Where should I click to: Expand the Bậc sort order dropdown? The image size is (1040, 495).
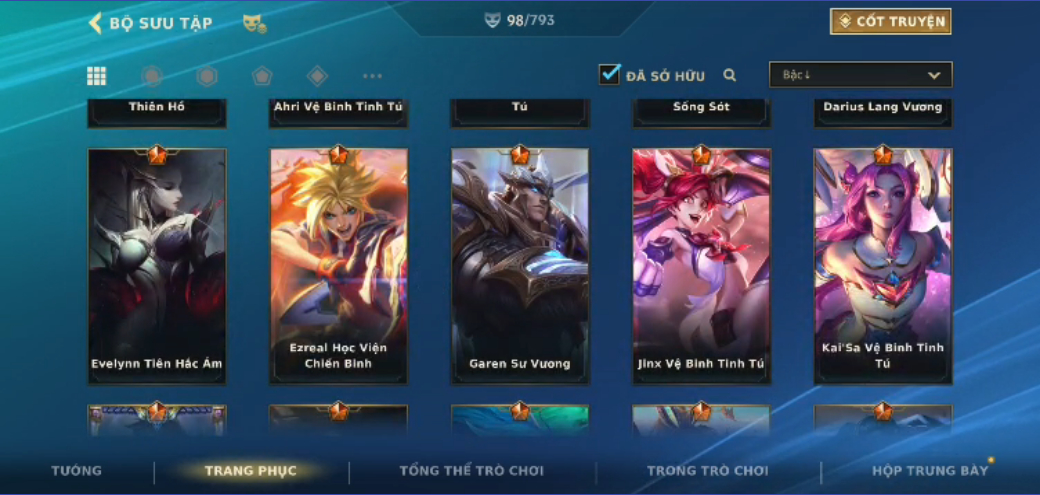(860, 75)
